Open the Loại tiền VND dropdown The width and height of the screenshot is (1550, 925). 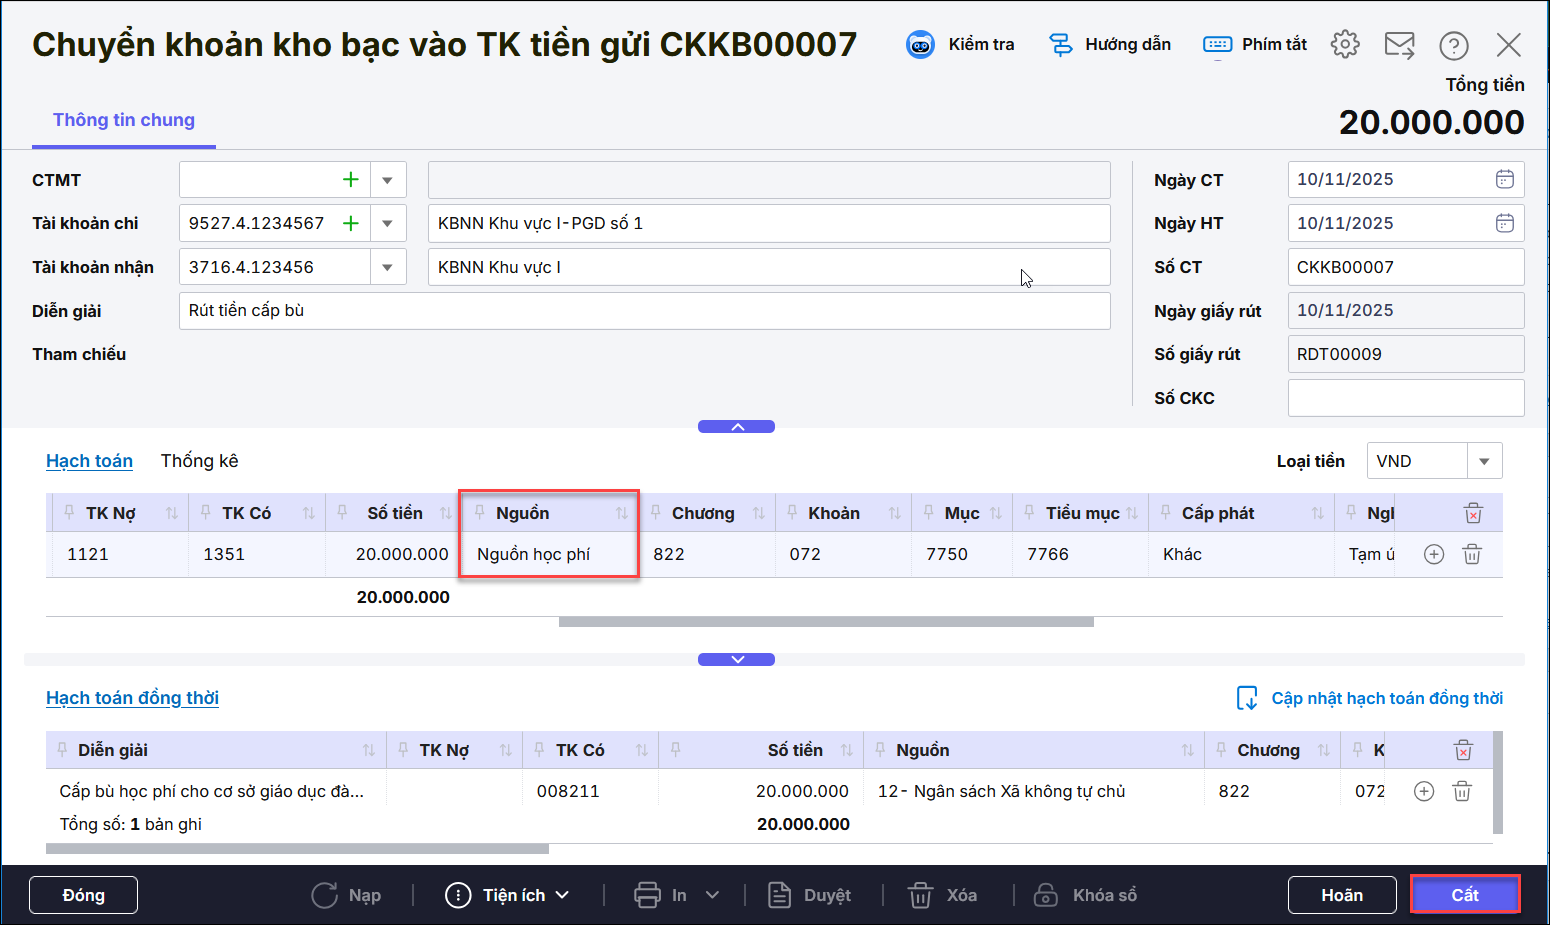click(1484, 461)
